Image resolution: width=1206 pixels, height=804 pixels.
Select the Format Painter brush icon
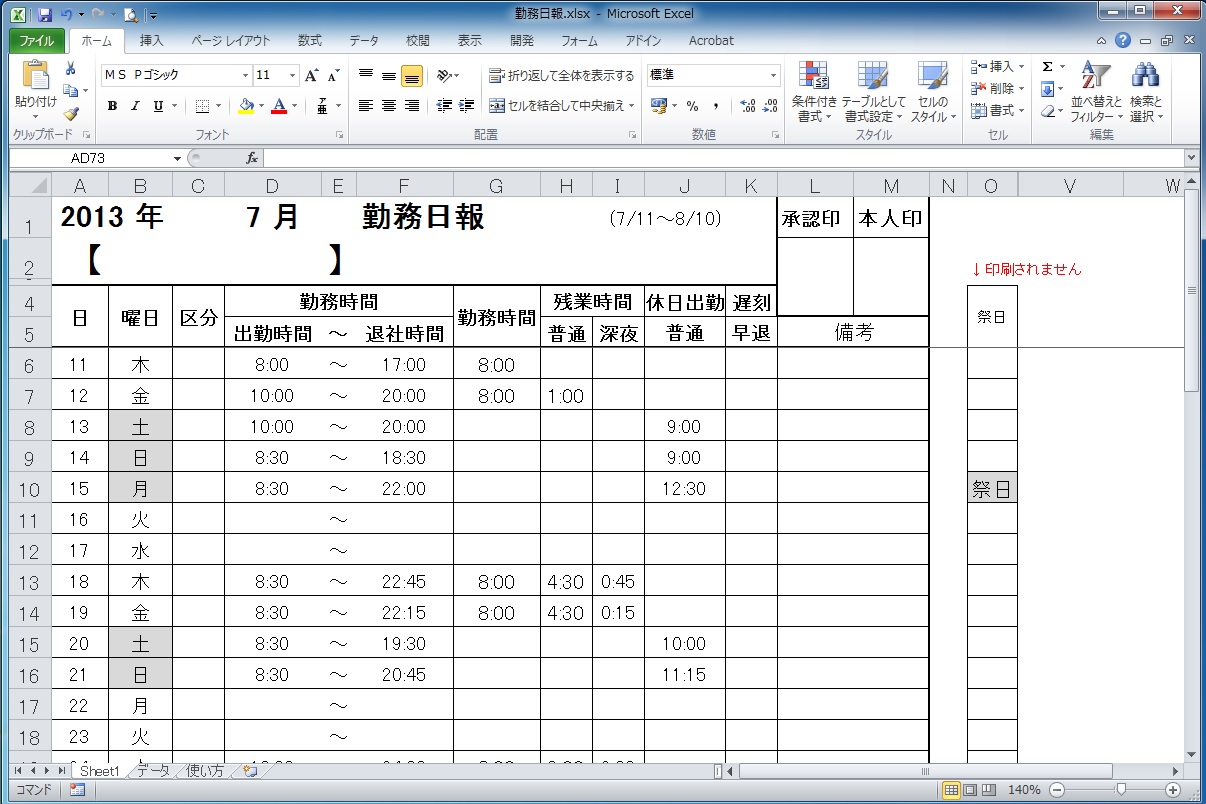click(70, 114)
